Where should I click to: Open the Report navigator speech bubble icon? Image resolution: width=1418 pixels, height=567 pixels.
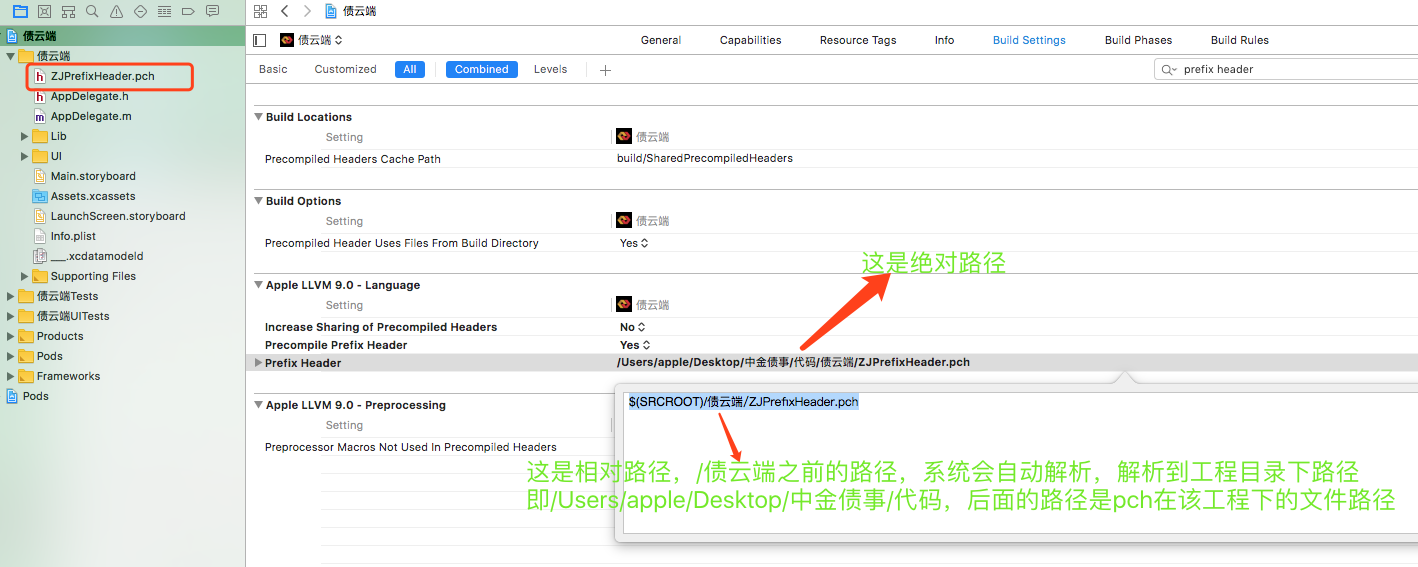(212, 11)
